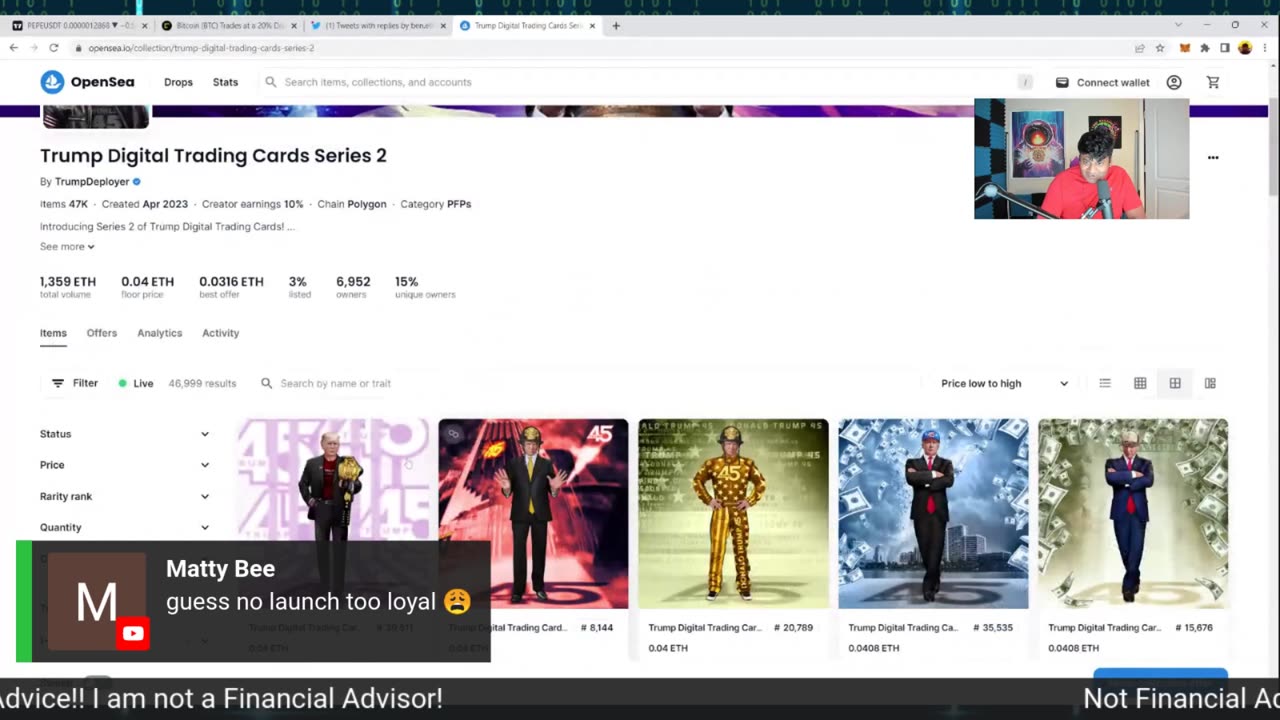The image size is (1280, 720).
Task: Open the collection three-dot more menu
Action: (1213, 157)
